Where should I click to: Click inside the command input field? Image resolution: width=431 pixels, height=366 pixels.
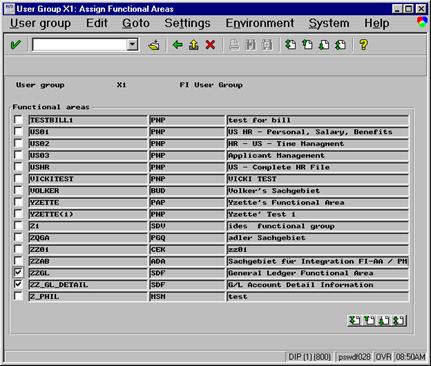tap(79, 45)
